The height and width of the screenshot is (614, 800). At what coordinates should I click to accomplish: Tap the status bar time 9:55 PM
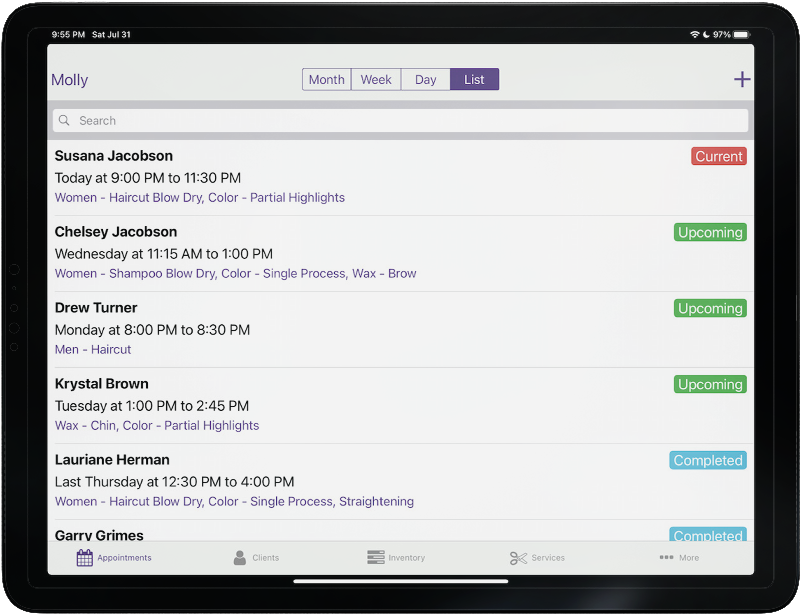point(68,35)
